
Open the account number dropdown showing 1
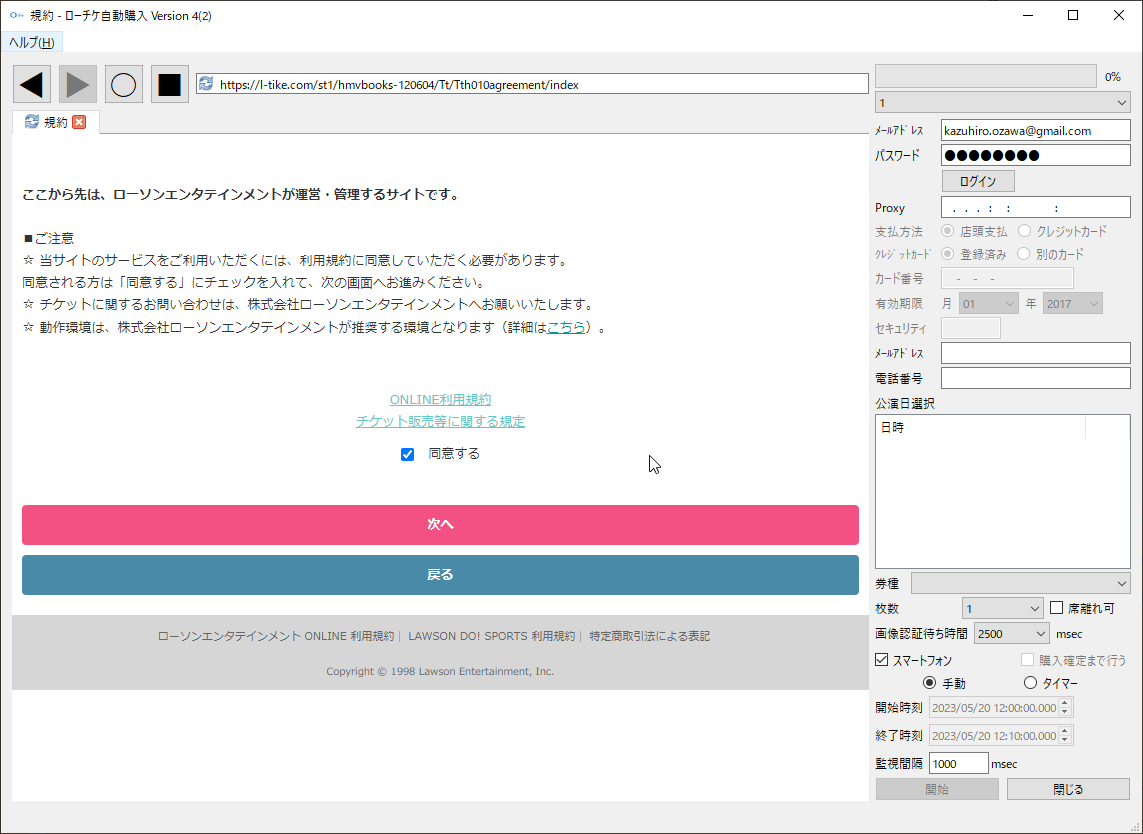tap(1002, 103)
